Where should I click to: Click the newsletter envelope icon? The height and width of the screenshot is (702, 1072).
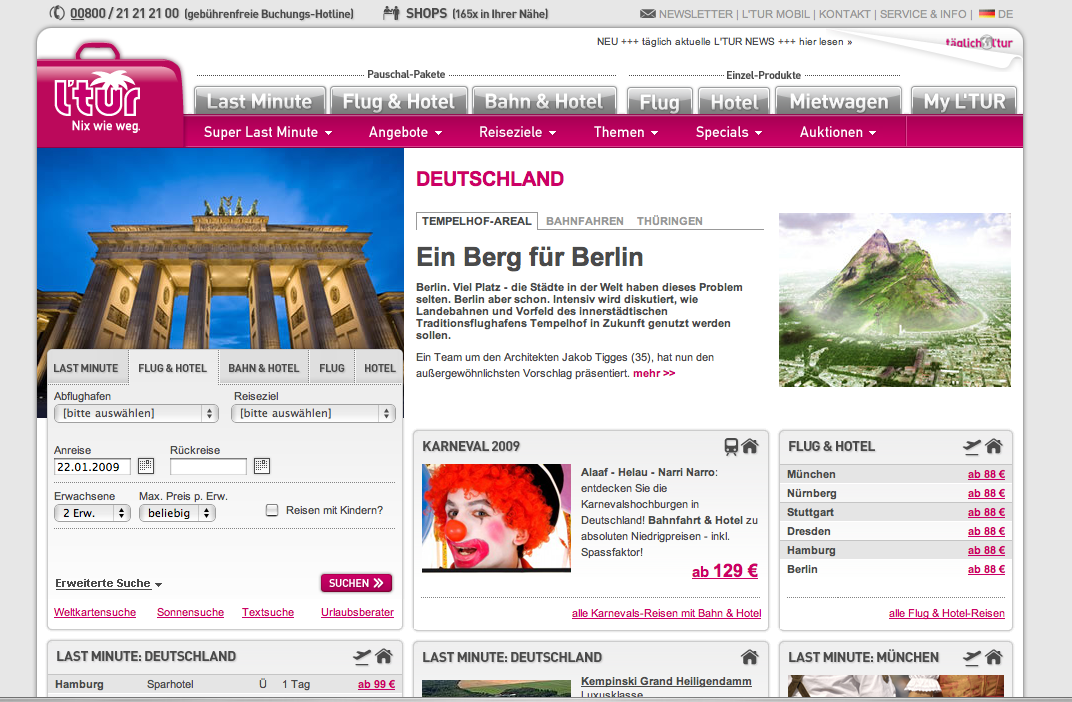pos(648,14)
